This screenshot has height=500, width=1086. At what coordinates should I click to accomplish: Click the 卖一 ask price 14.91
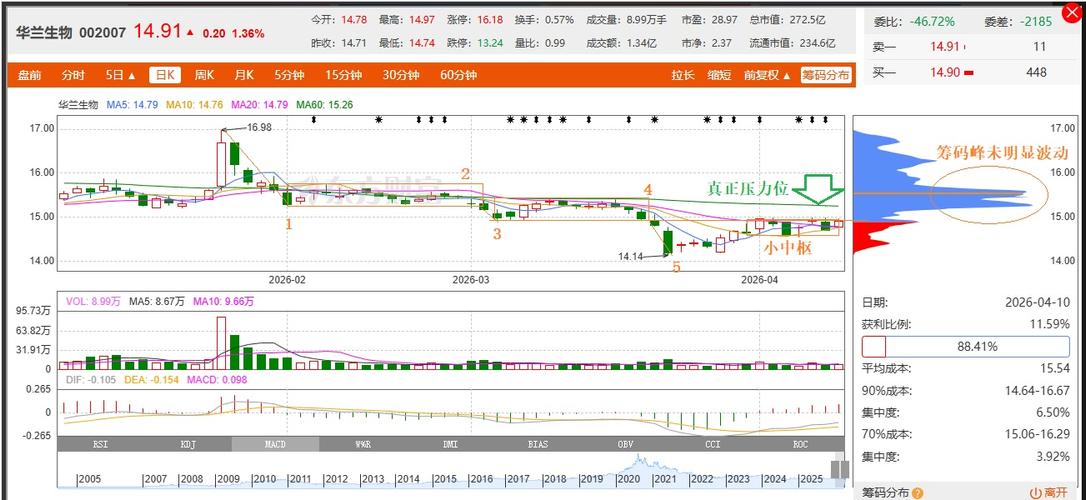[945, 47]
